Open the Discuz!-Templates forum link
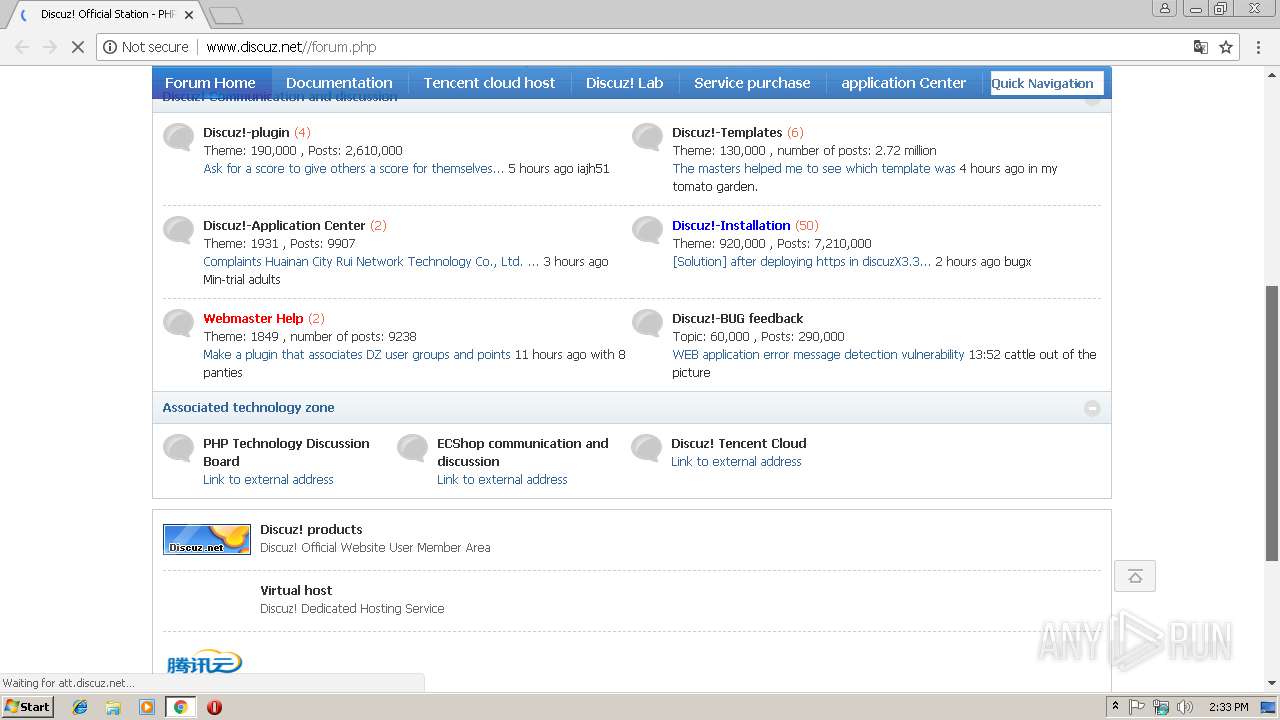This screenshot has height=720, width=1280. (x=727, y=132)
